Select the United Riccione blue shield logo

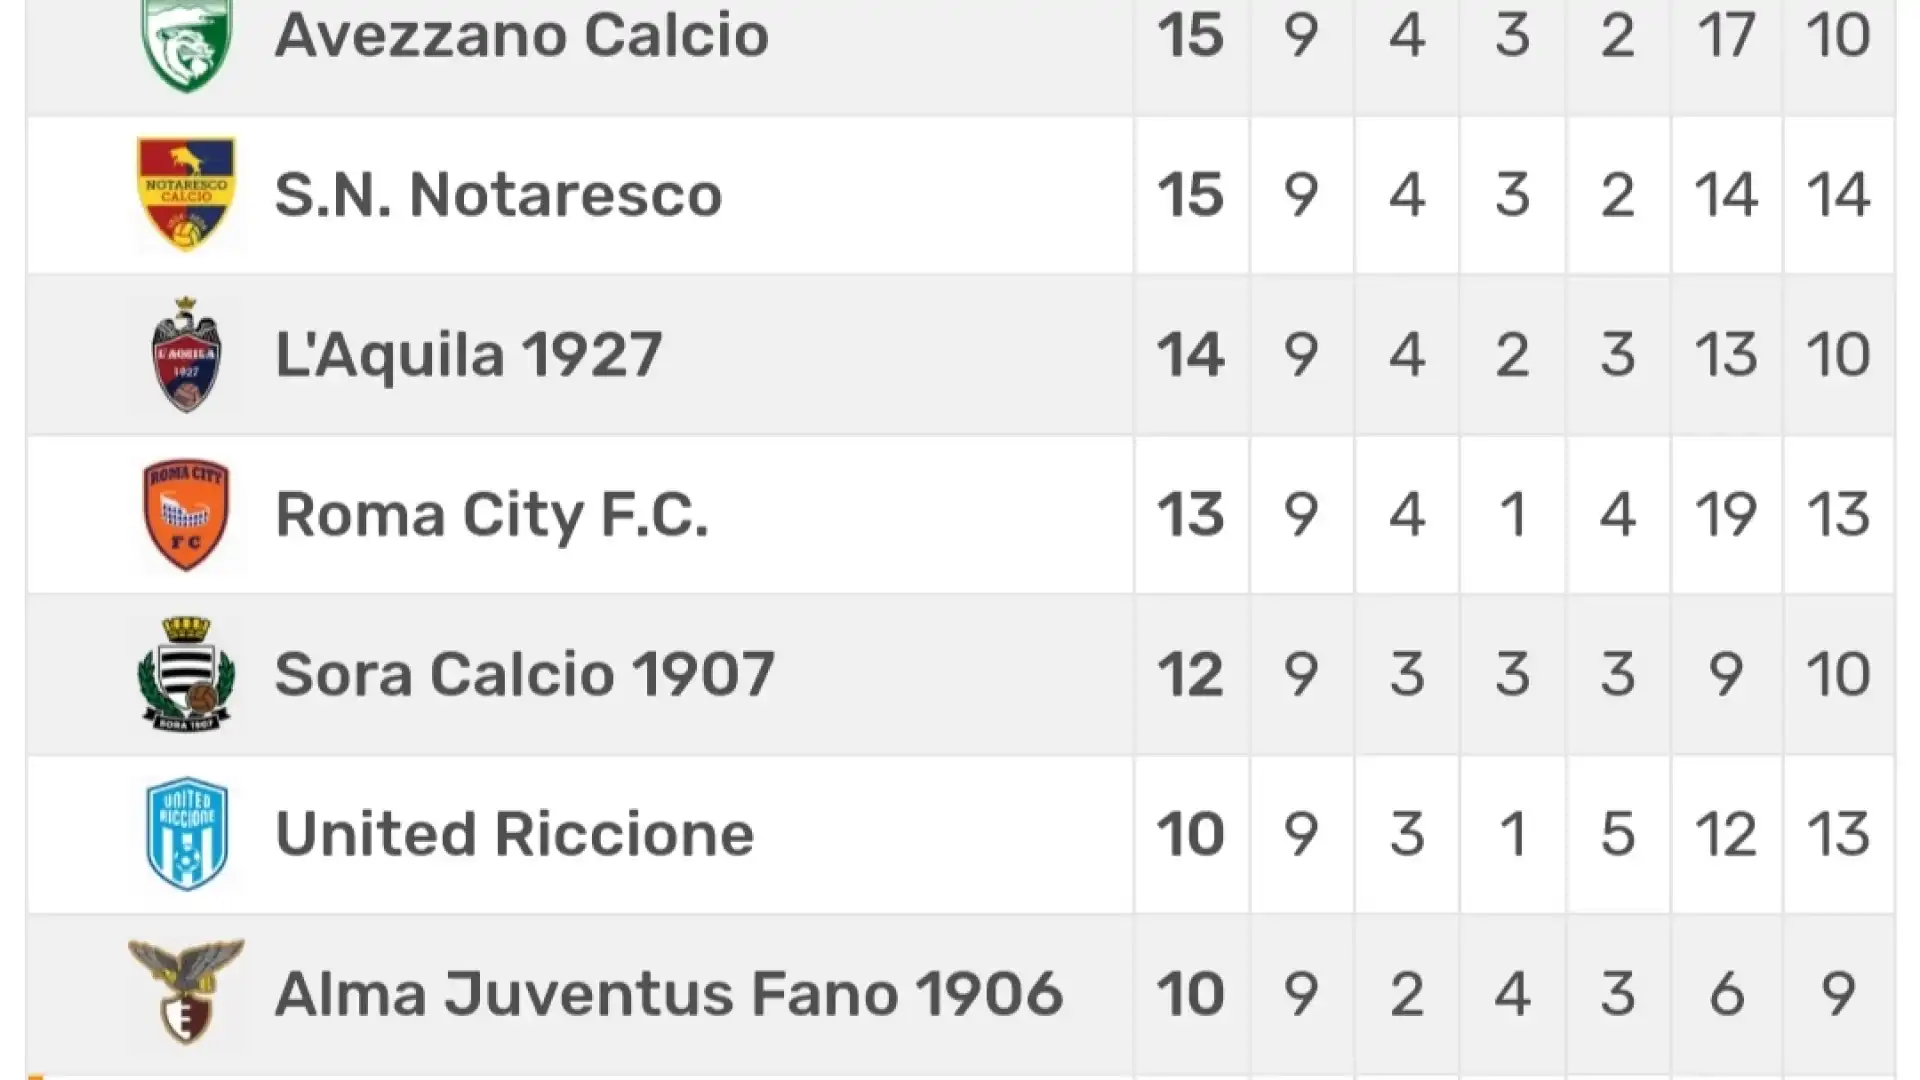pos(187,834)
